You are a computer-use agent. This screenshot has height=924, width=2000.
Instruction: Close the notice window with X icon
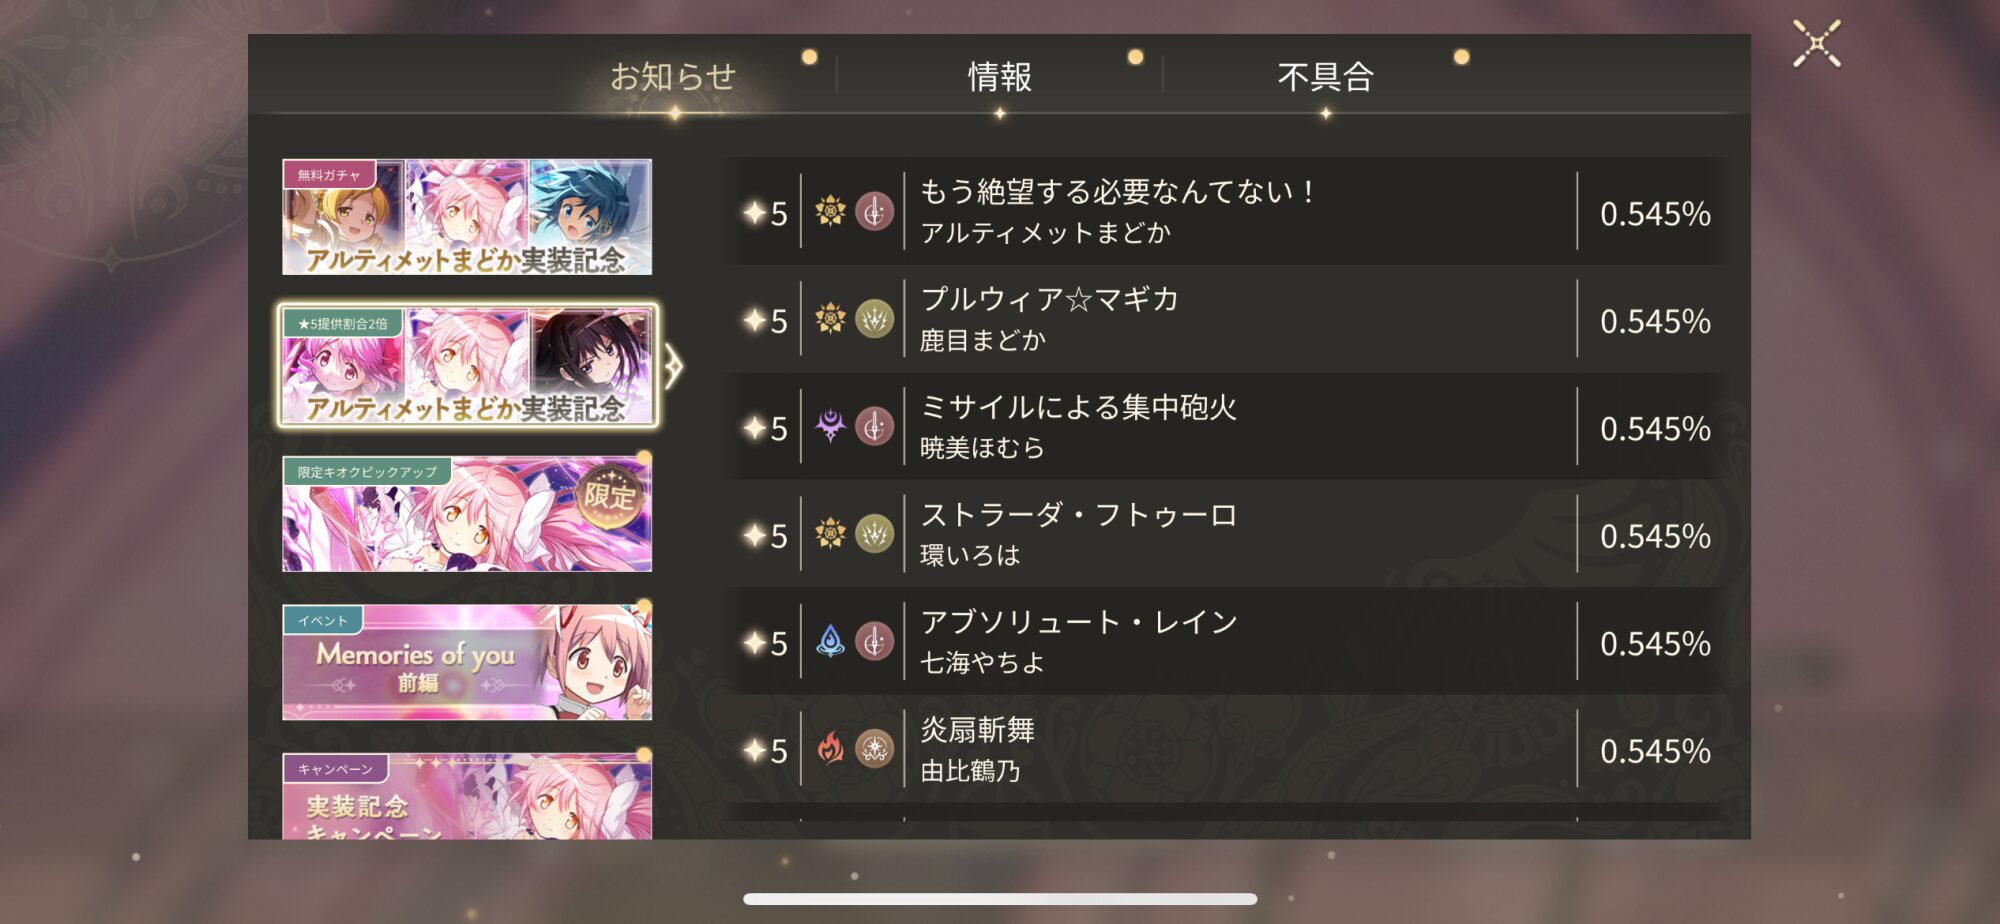click(x=1816, y=44)
